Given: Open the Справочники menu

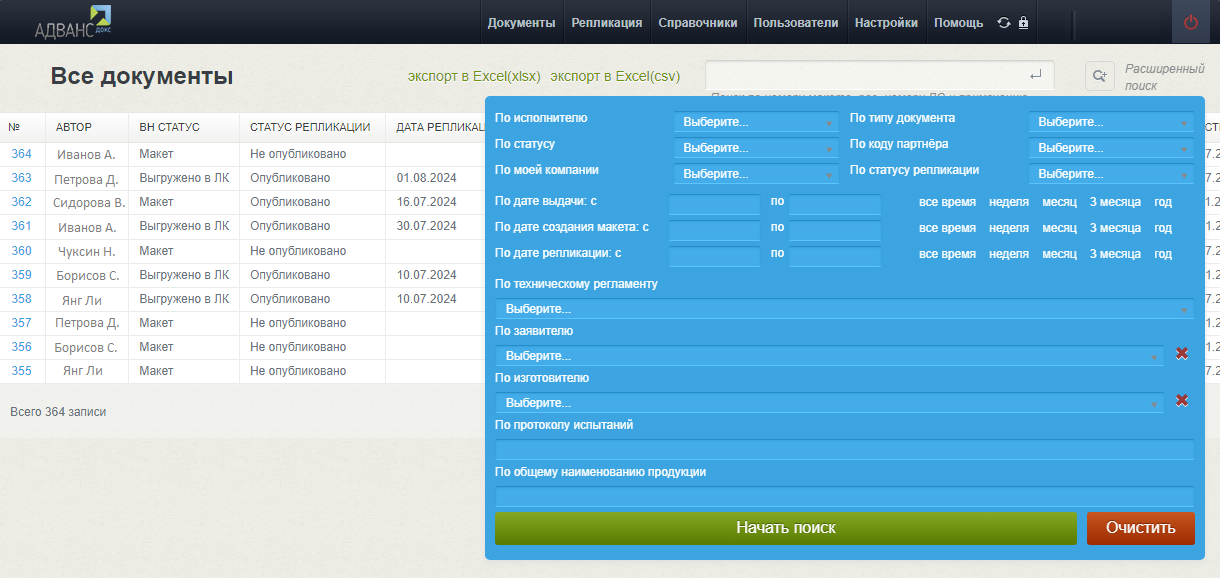Looking at the screenshot, I should (x=697, y=23).
